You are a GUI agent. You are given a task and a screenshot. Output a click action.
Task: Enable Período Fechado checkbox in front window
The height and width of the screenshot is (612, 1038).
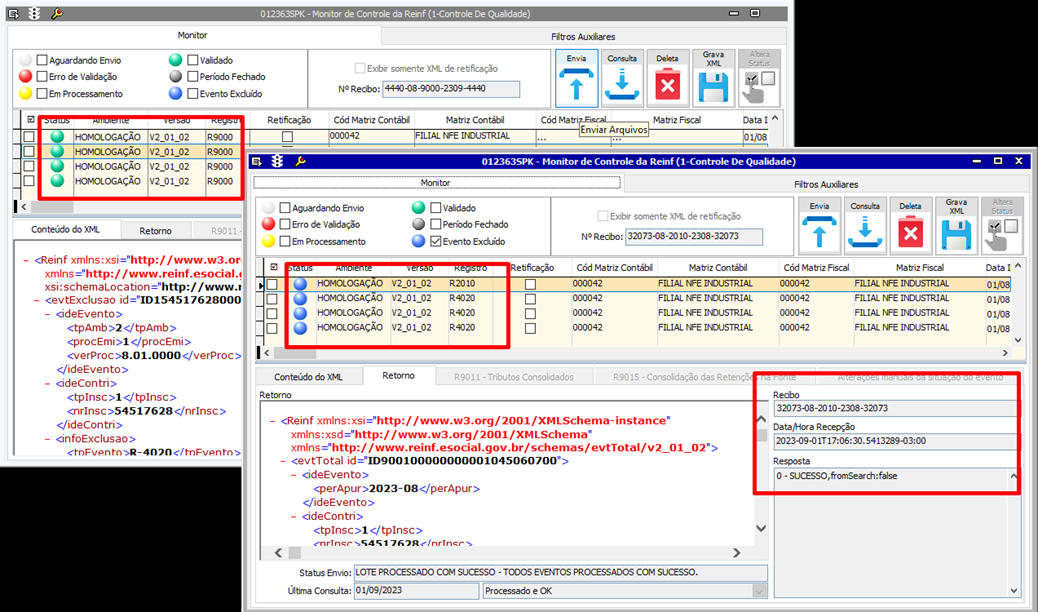pyautogui.click(x=436, y=224)
